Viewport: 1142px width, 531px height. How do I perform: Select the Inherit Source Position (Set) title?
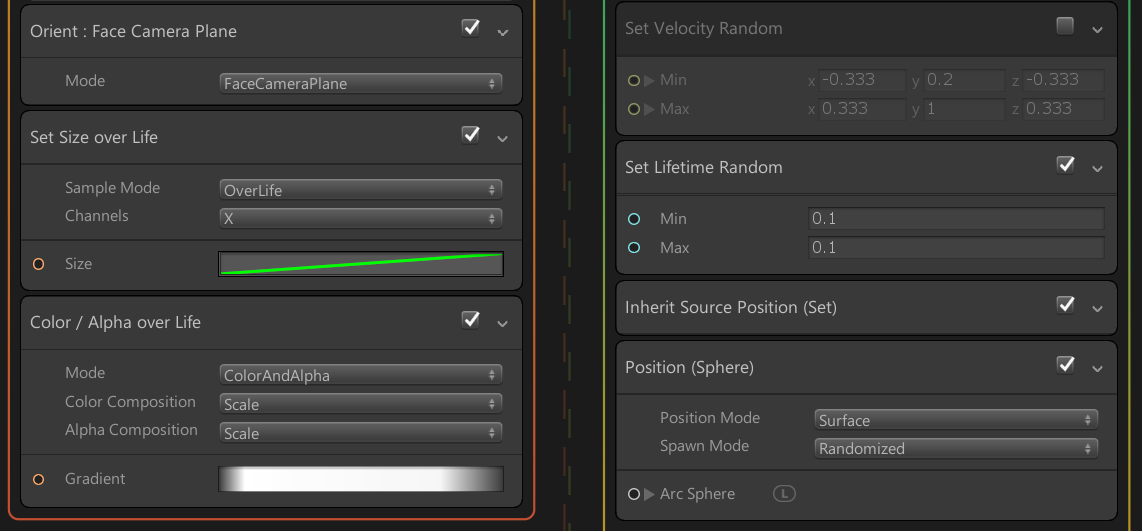coord(731,307)
